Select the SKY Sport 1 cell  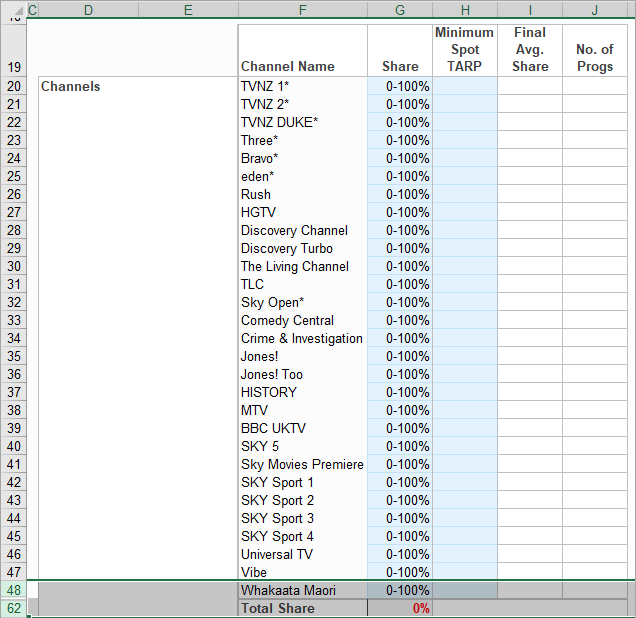(x=303, y=482)
